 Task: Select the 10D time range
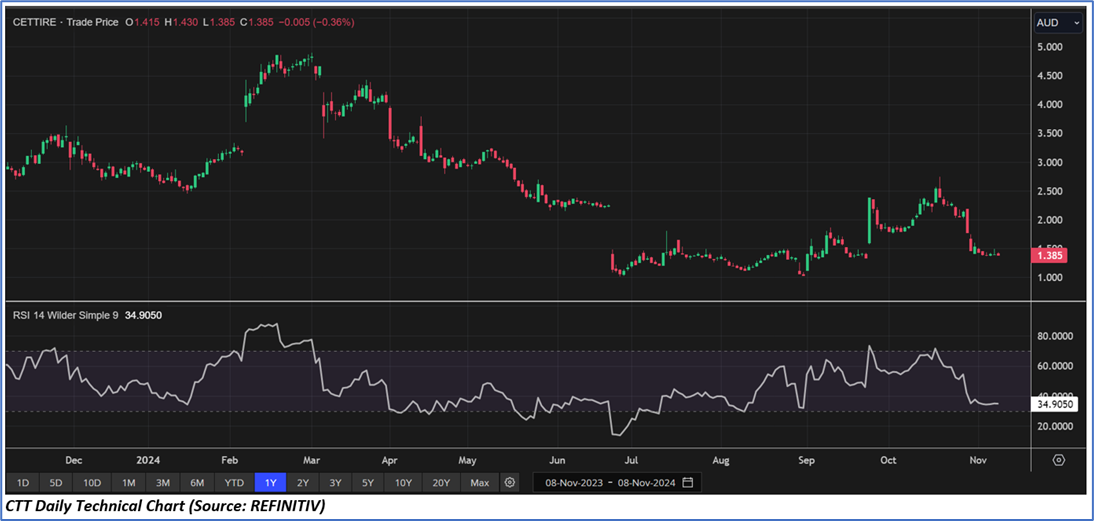(93, 483)
